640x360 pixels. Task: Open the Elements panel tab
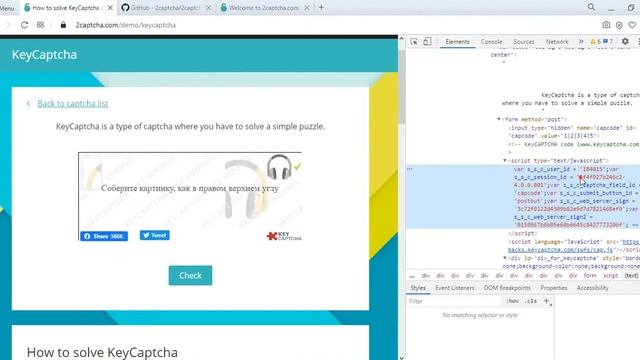pos(457,42)
